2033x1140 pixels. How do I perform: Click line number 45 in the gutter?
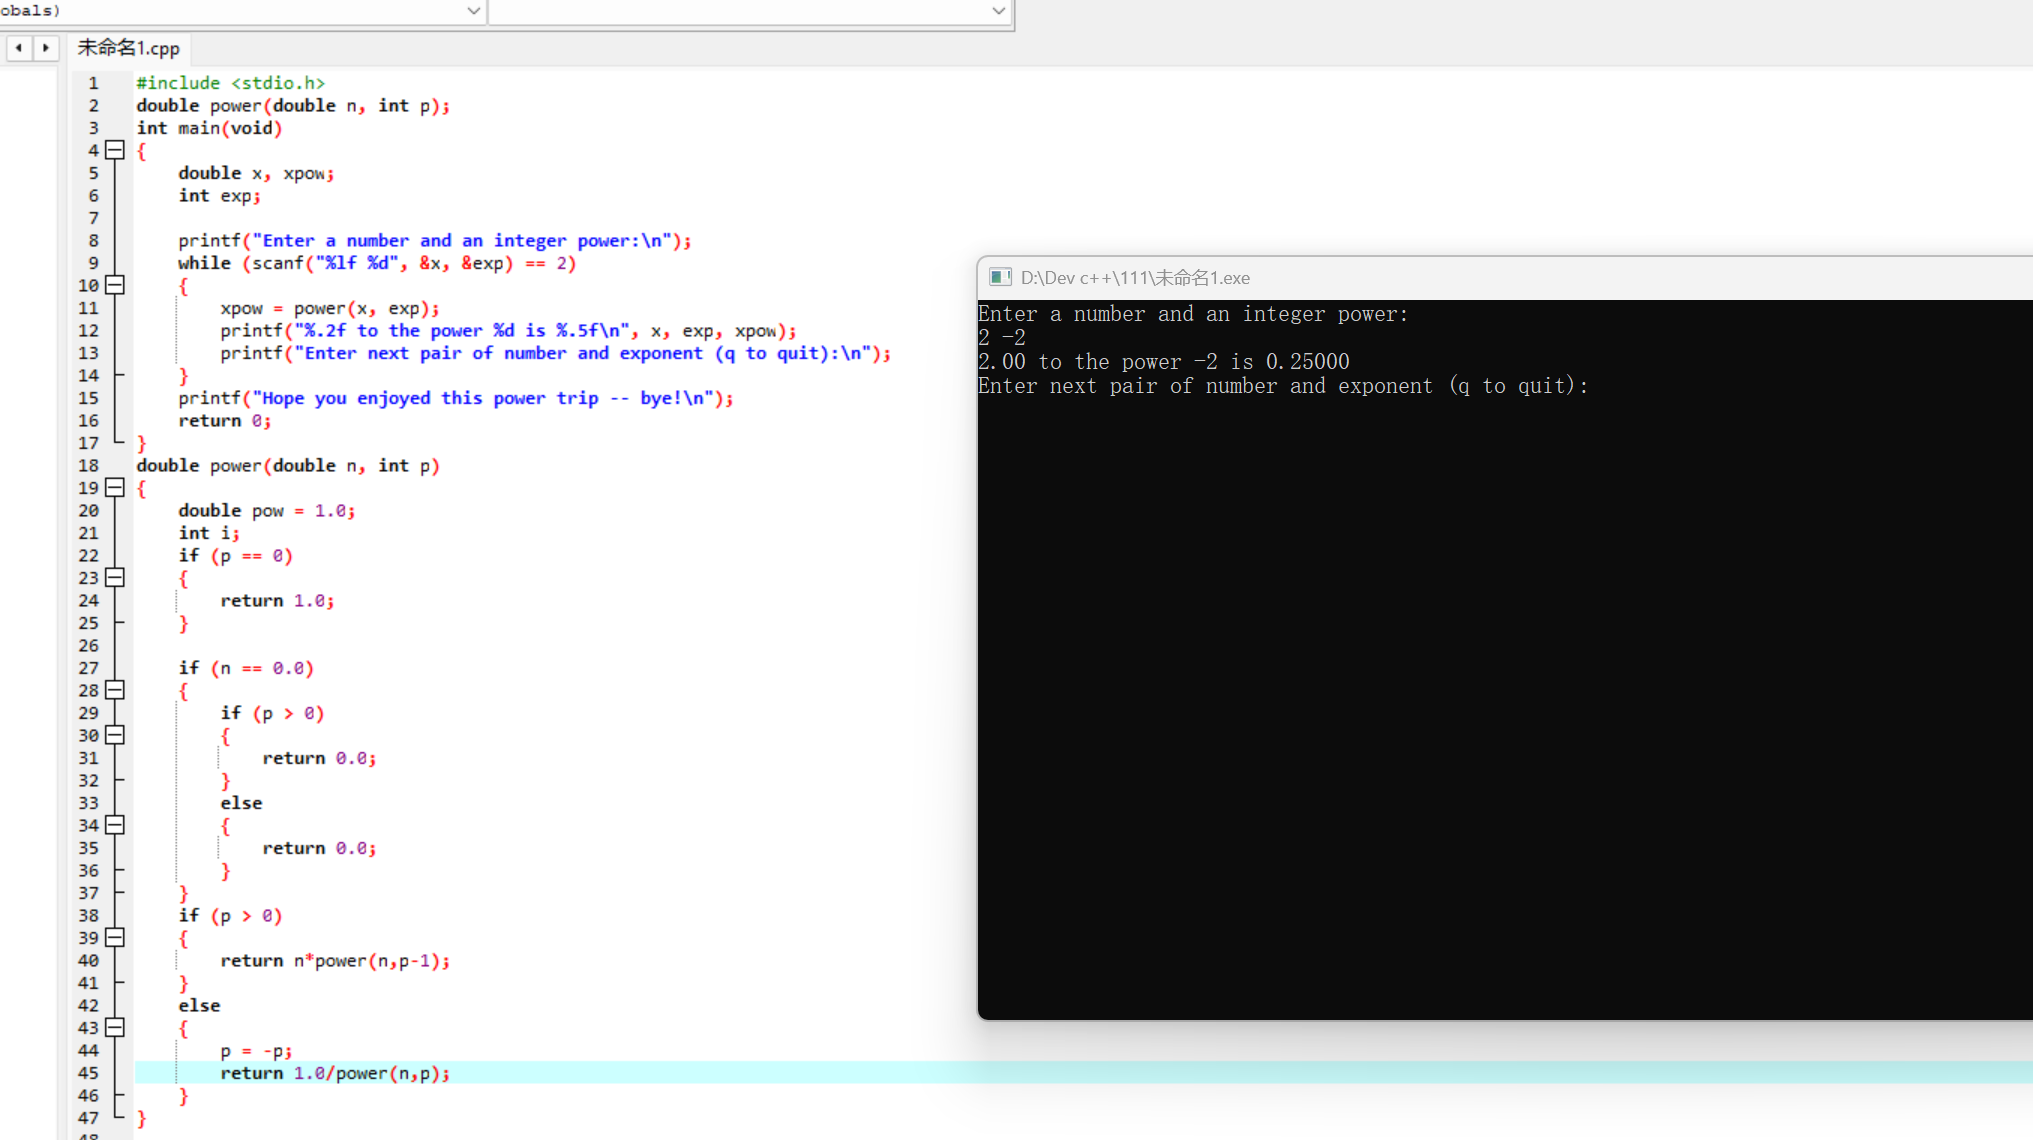point(88,1073)
